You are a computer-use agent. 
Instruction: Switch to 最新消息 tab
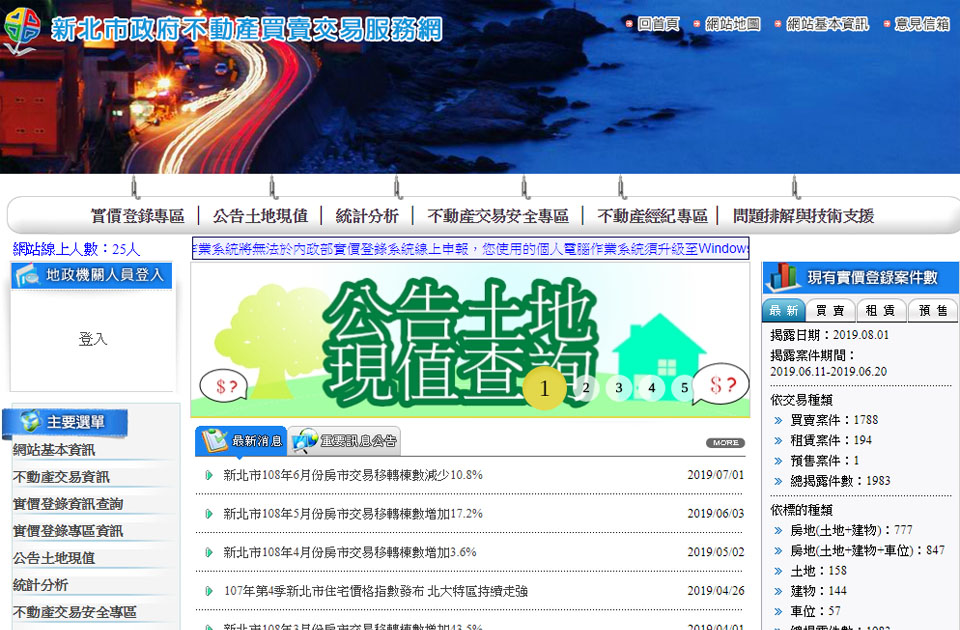241,441
